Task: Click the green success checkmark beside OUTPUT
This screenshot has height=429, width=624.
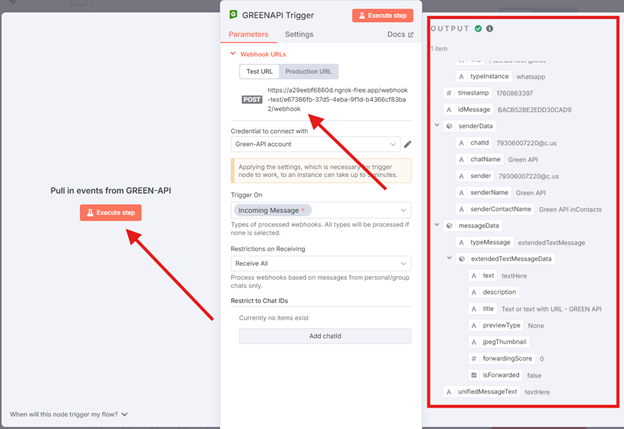Action: pos(479,28)
